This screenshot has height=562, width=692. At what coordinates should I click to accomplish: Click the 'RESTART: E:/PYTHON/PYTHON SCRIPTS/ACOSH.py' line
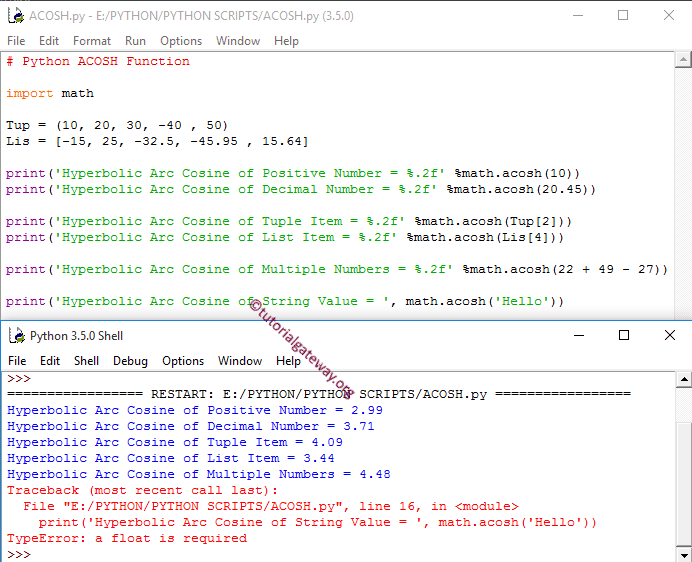tap(319, 394)
